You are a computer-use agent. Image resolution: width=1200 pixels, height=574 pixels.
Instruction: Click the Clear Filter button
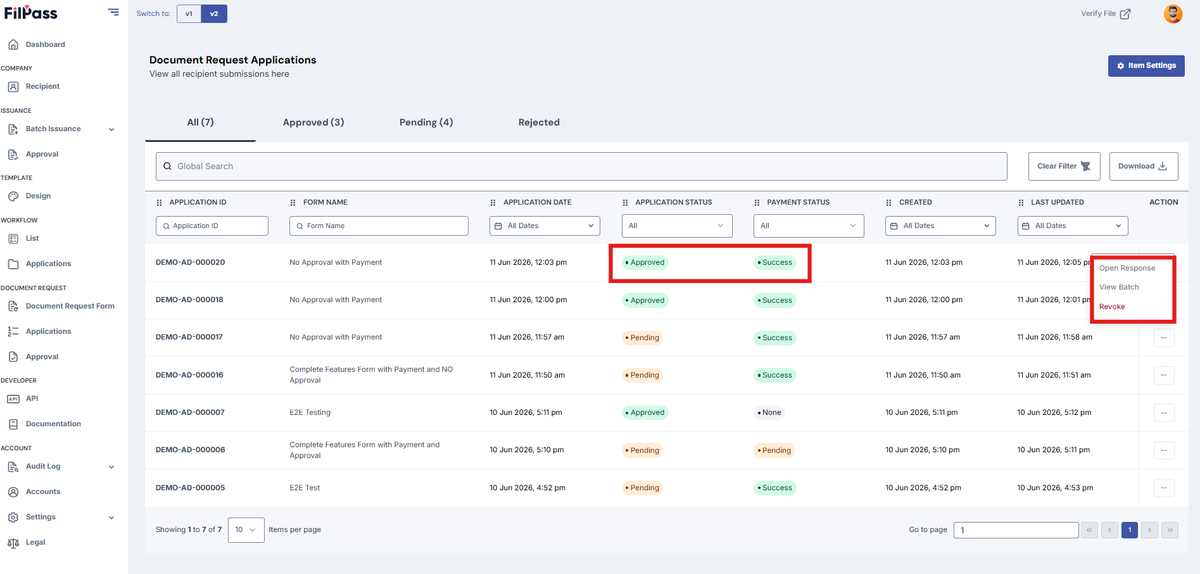[1064, 166]
